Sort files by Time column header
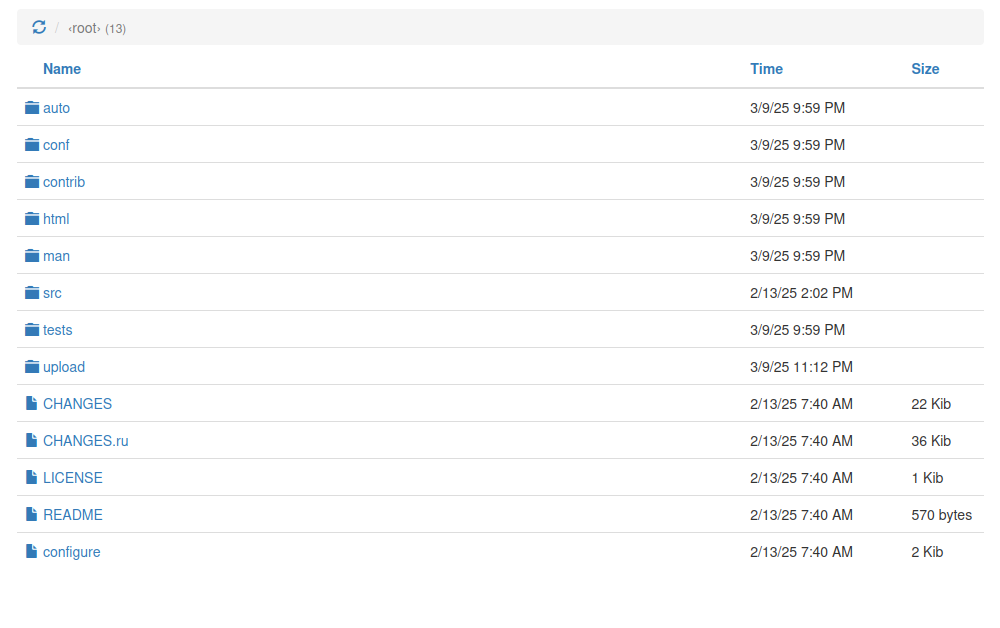1000x628 pixels. 766,69
